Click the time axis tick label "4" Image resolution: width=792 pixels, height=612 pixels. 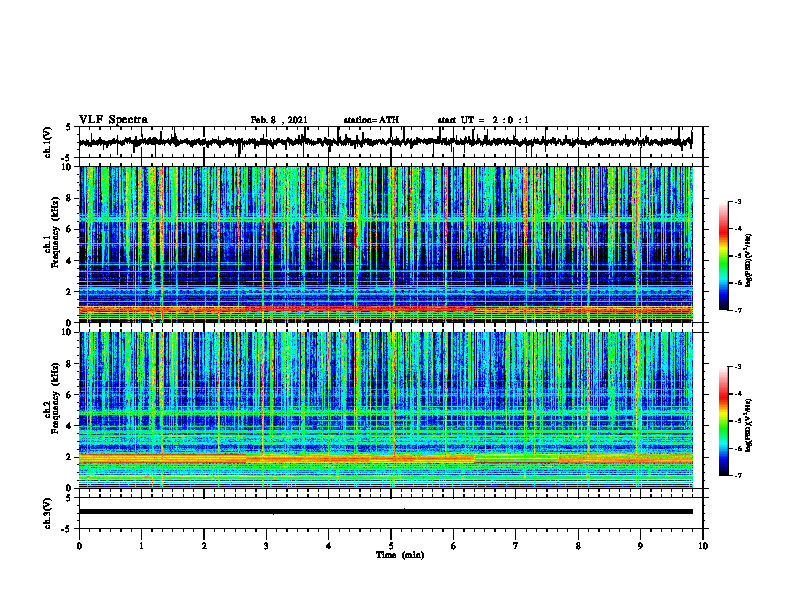[329, 546]
